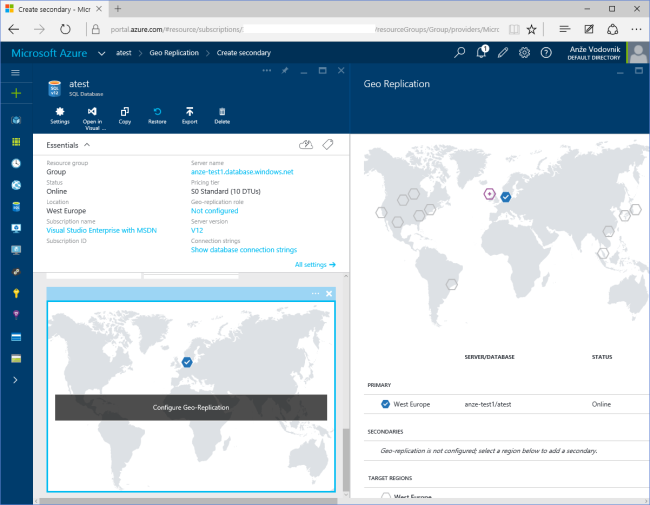Click the primary West Europe row
Image resolution: width=650 pixels, height=505 pixels.
[507, 404]
